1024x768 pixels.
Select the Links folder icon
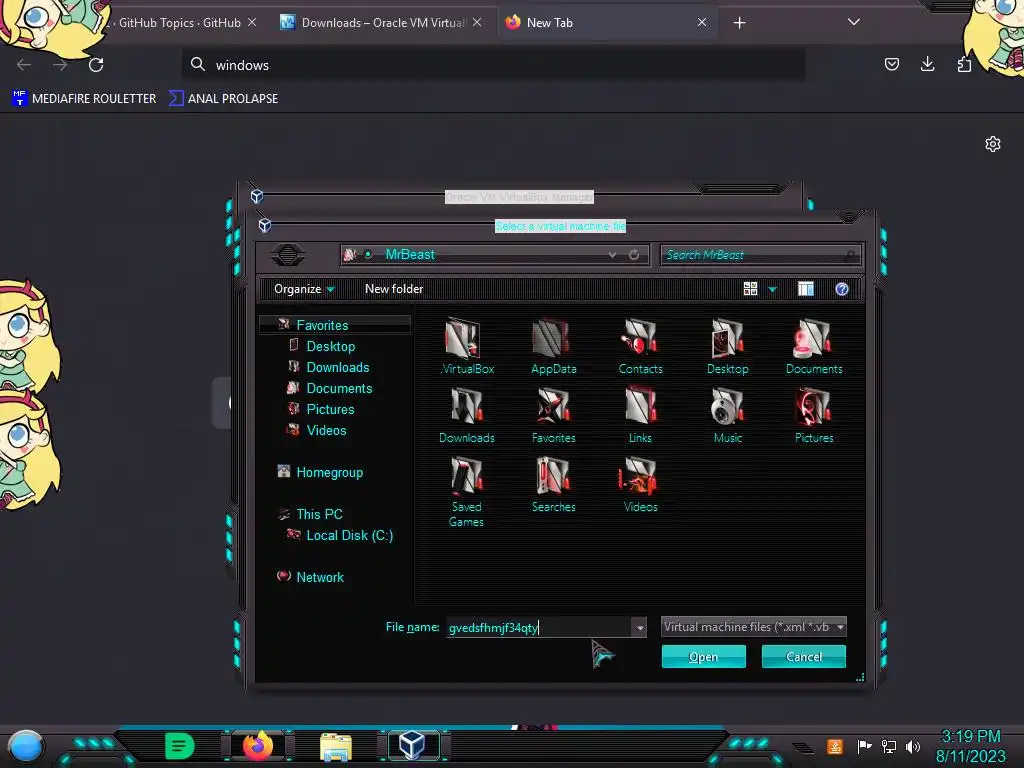coord(640,407)
